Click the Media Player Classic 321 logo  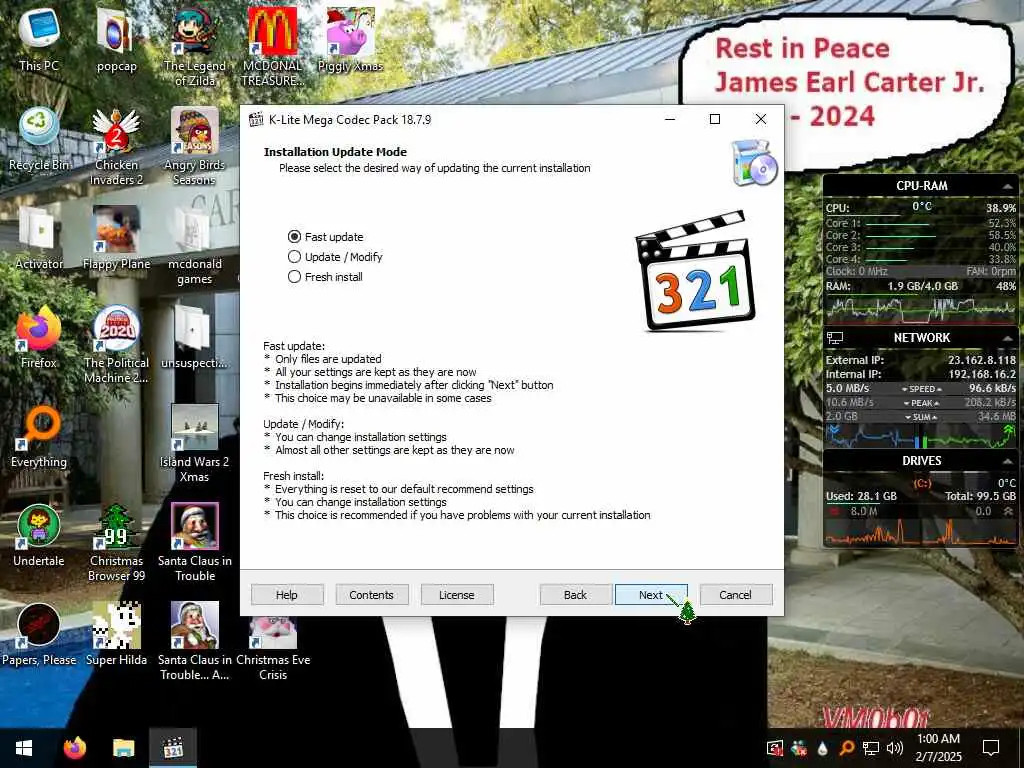coord(696,271)
